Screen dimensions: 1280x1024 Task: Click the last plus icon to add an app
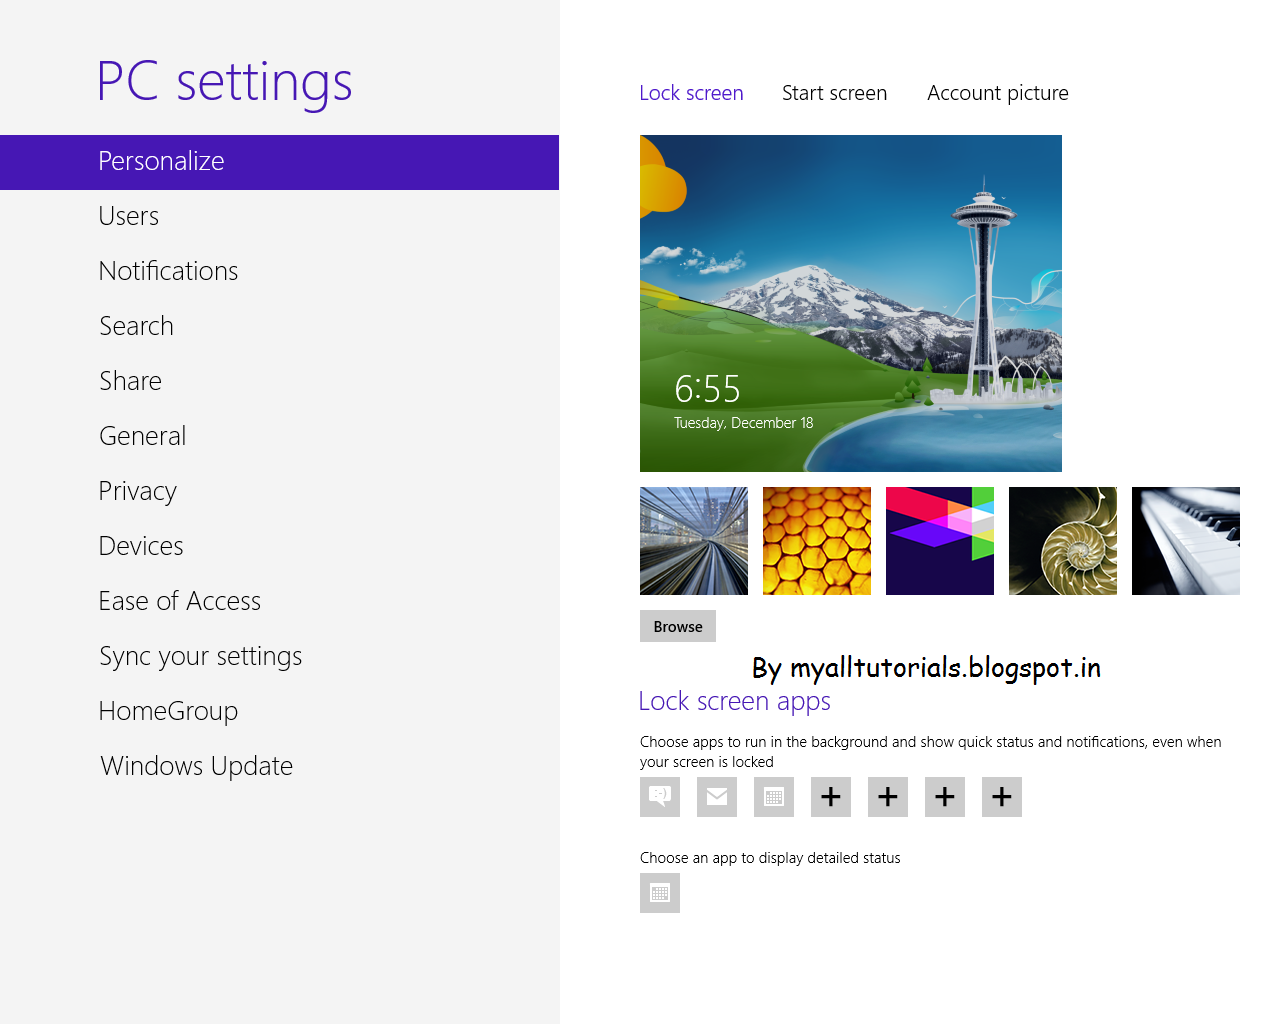pos(1001,797)
